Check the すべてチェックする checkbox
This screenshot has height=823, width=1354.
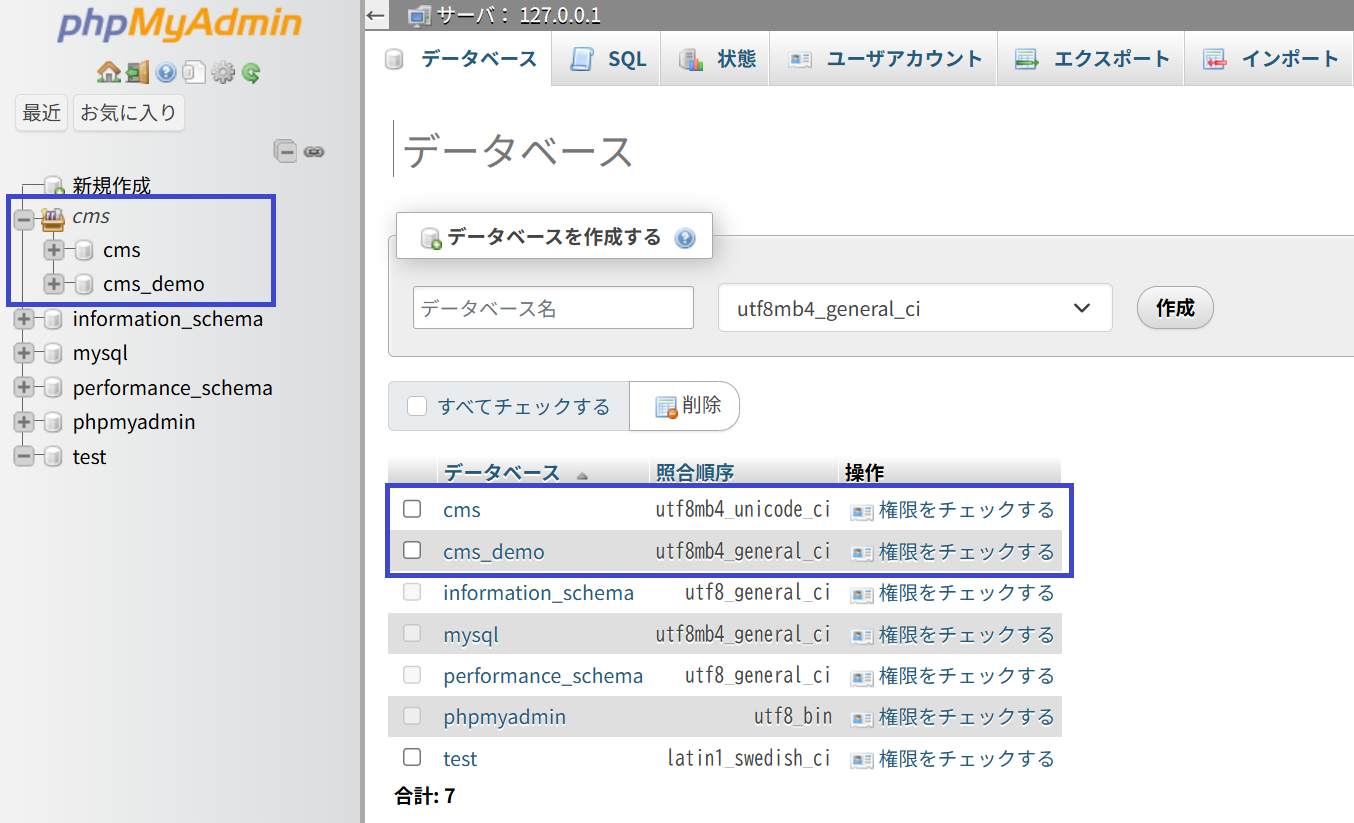coord(417,406)
